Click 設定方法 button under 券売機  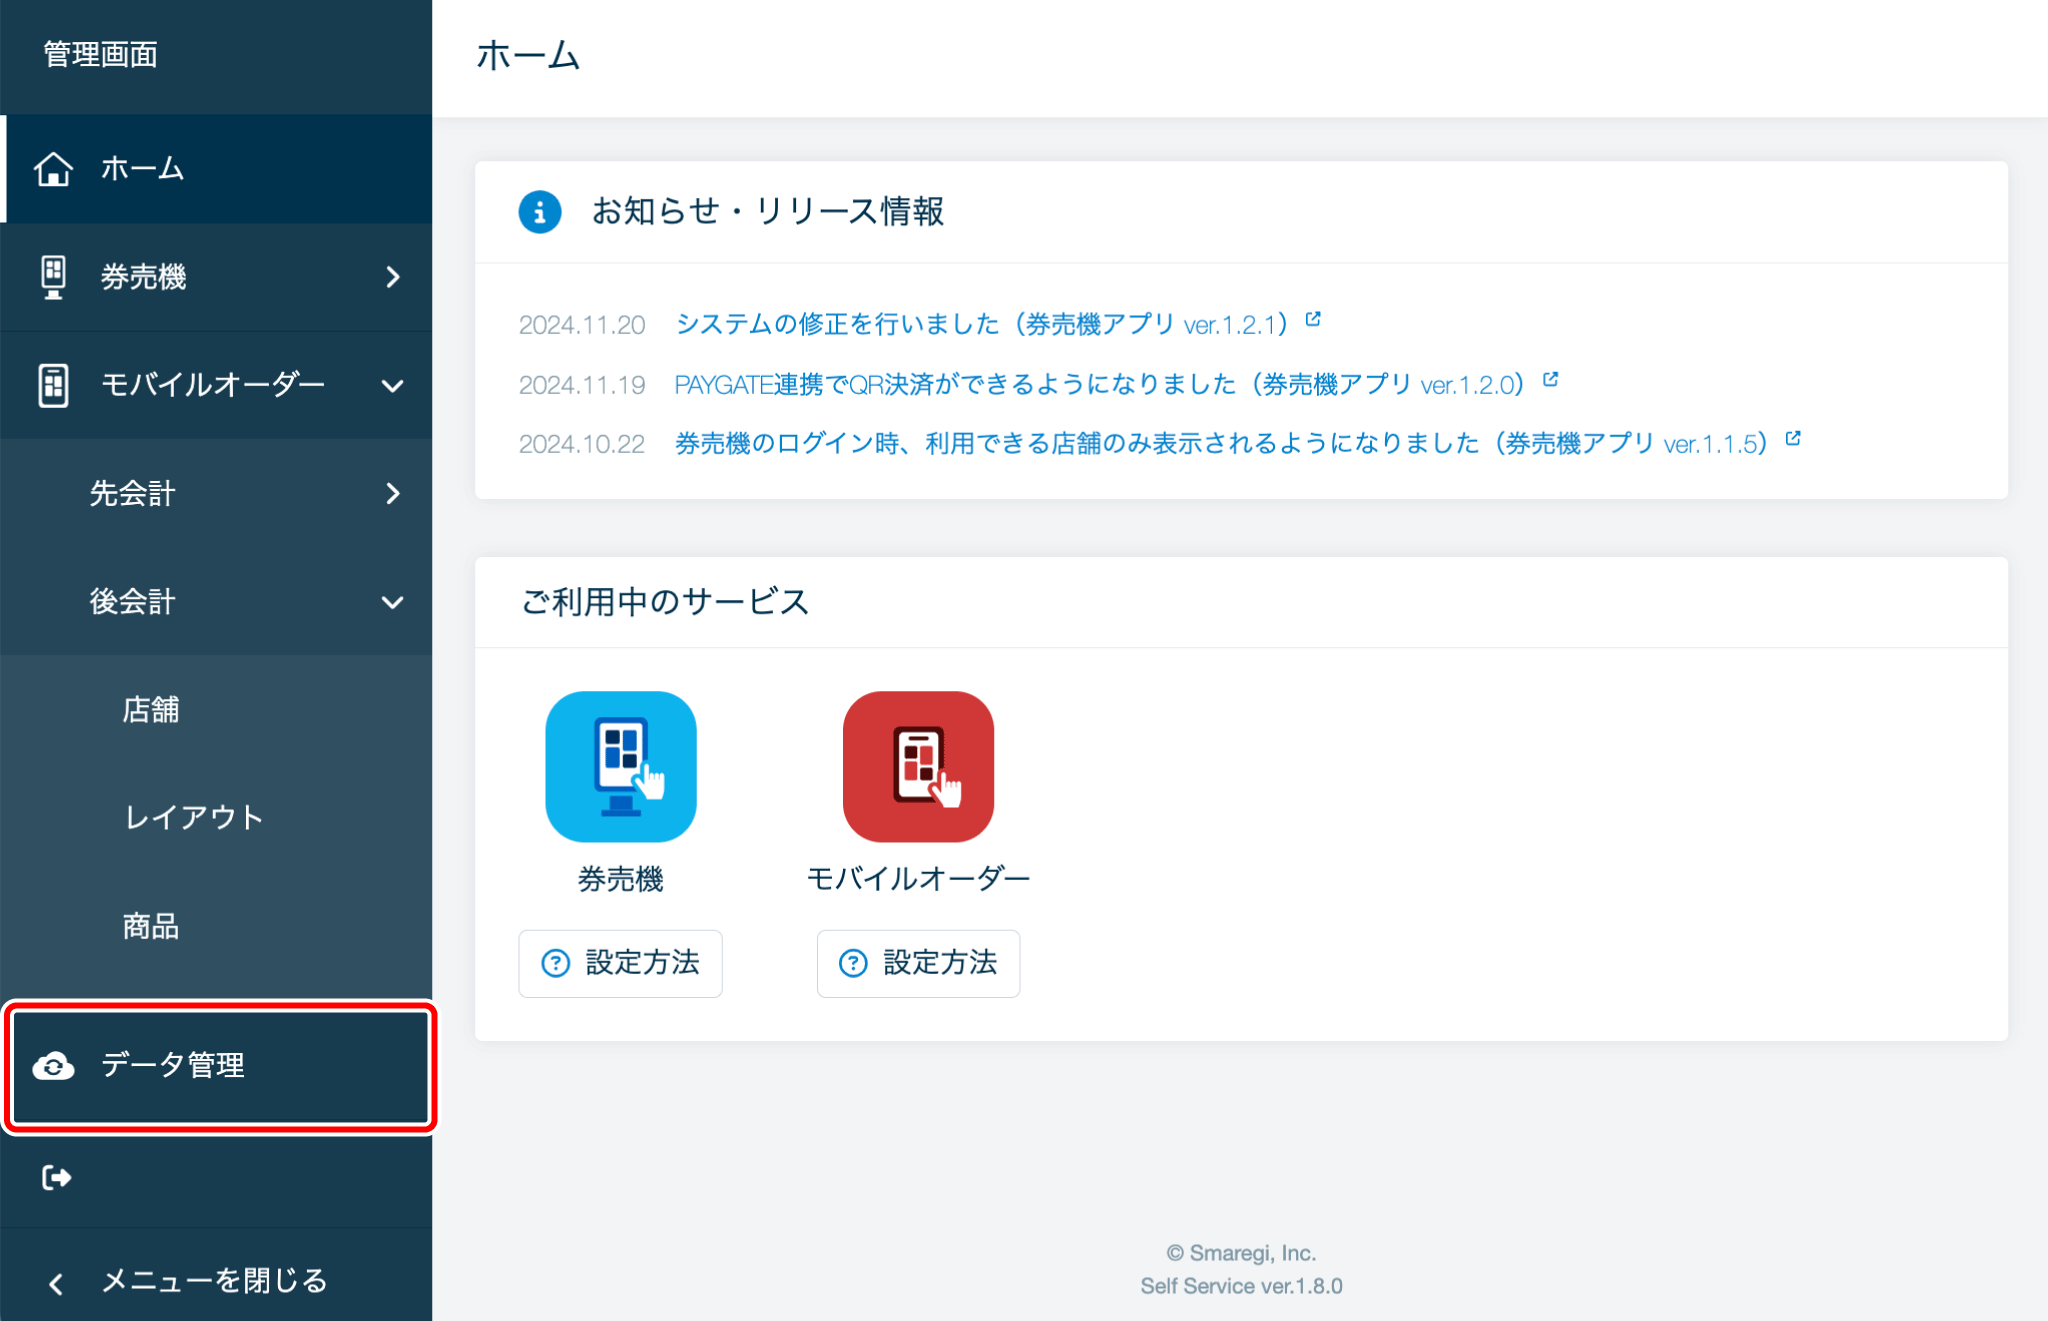620,963
